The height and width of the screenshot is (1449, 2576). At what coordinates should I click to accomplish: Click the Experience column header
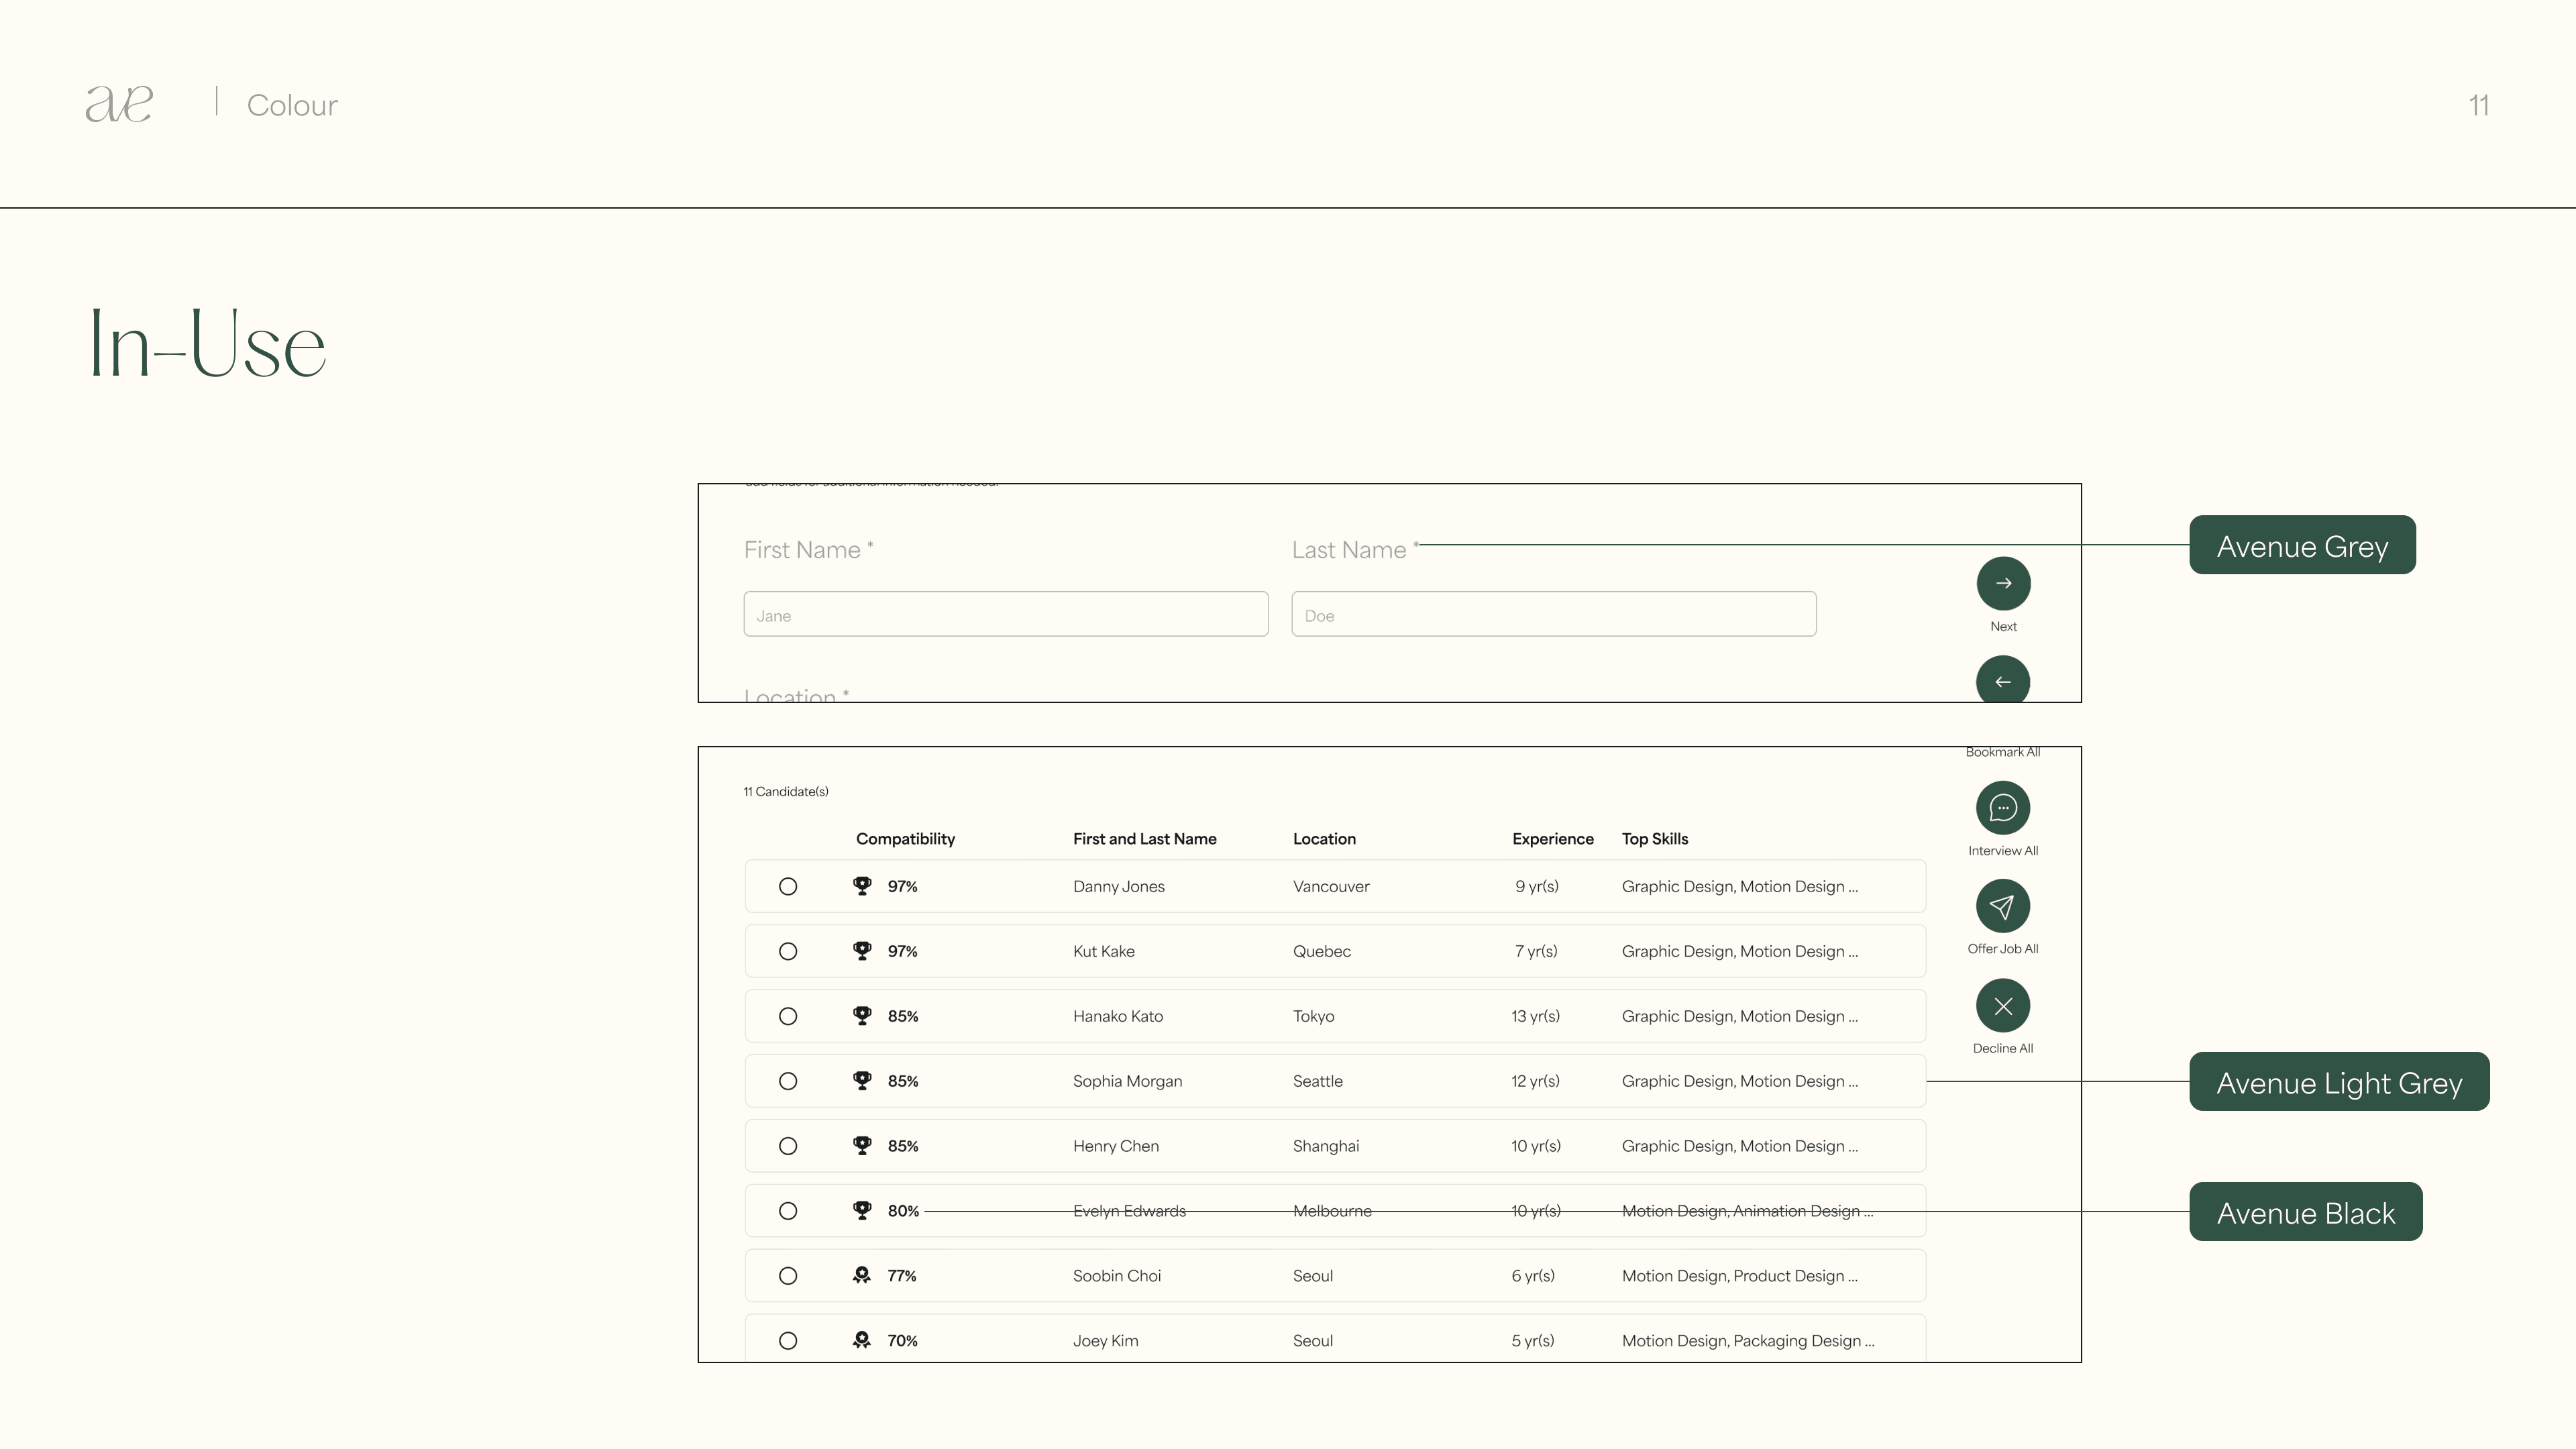1552,839
